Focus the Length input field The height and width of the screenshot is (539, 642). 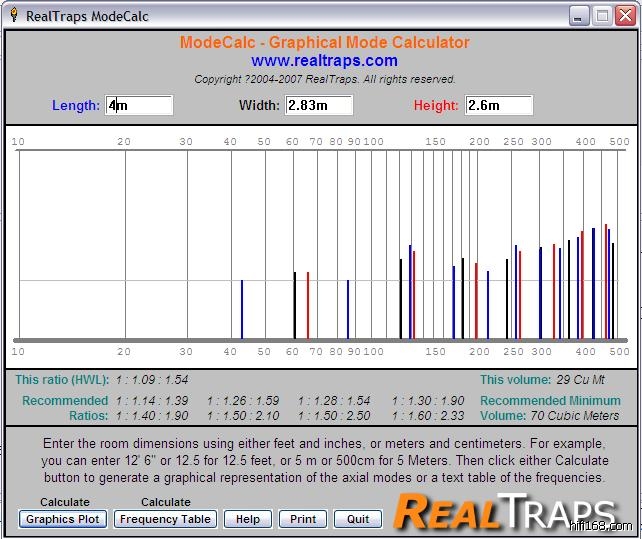click(139, 105)
